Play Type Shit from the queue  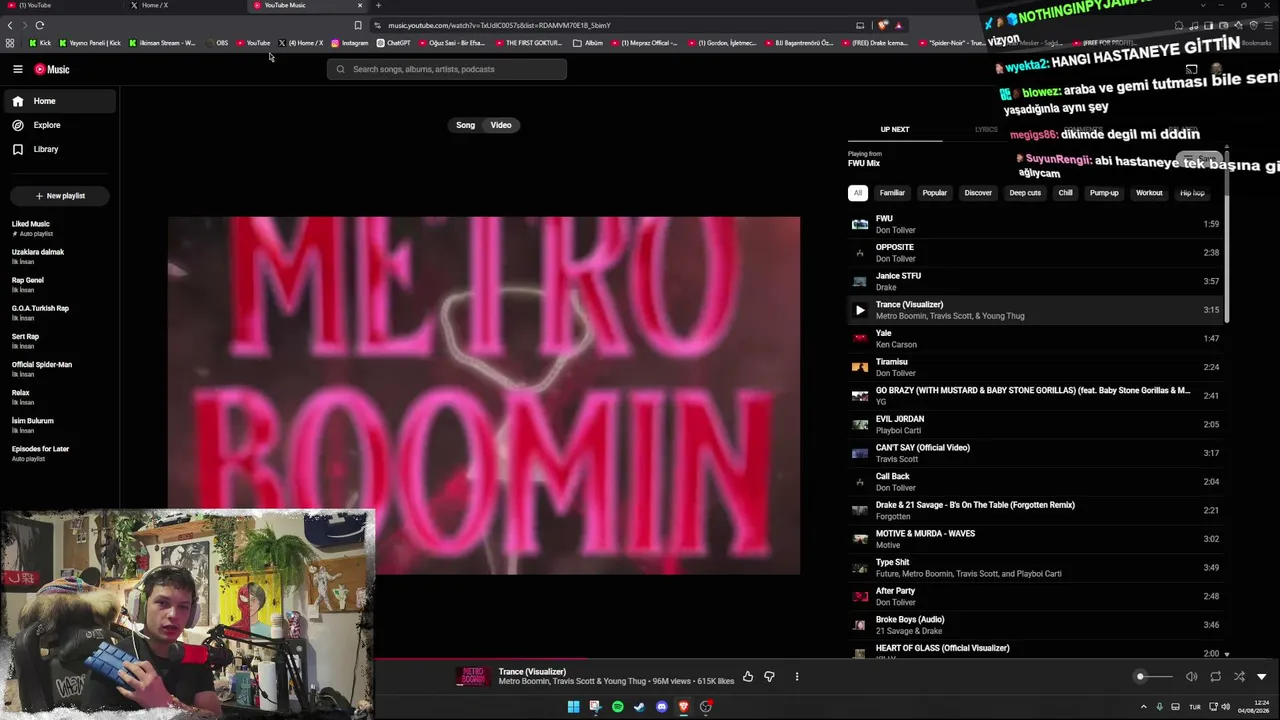click(1035, 568)
